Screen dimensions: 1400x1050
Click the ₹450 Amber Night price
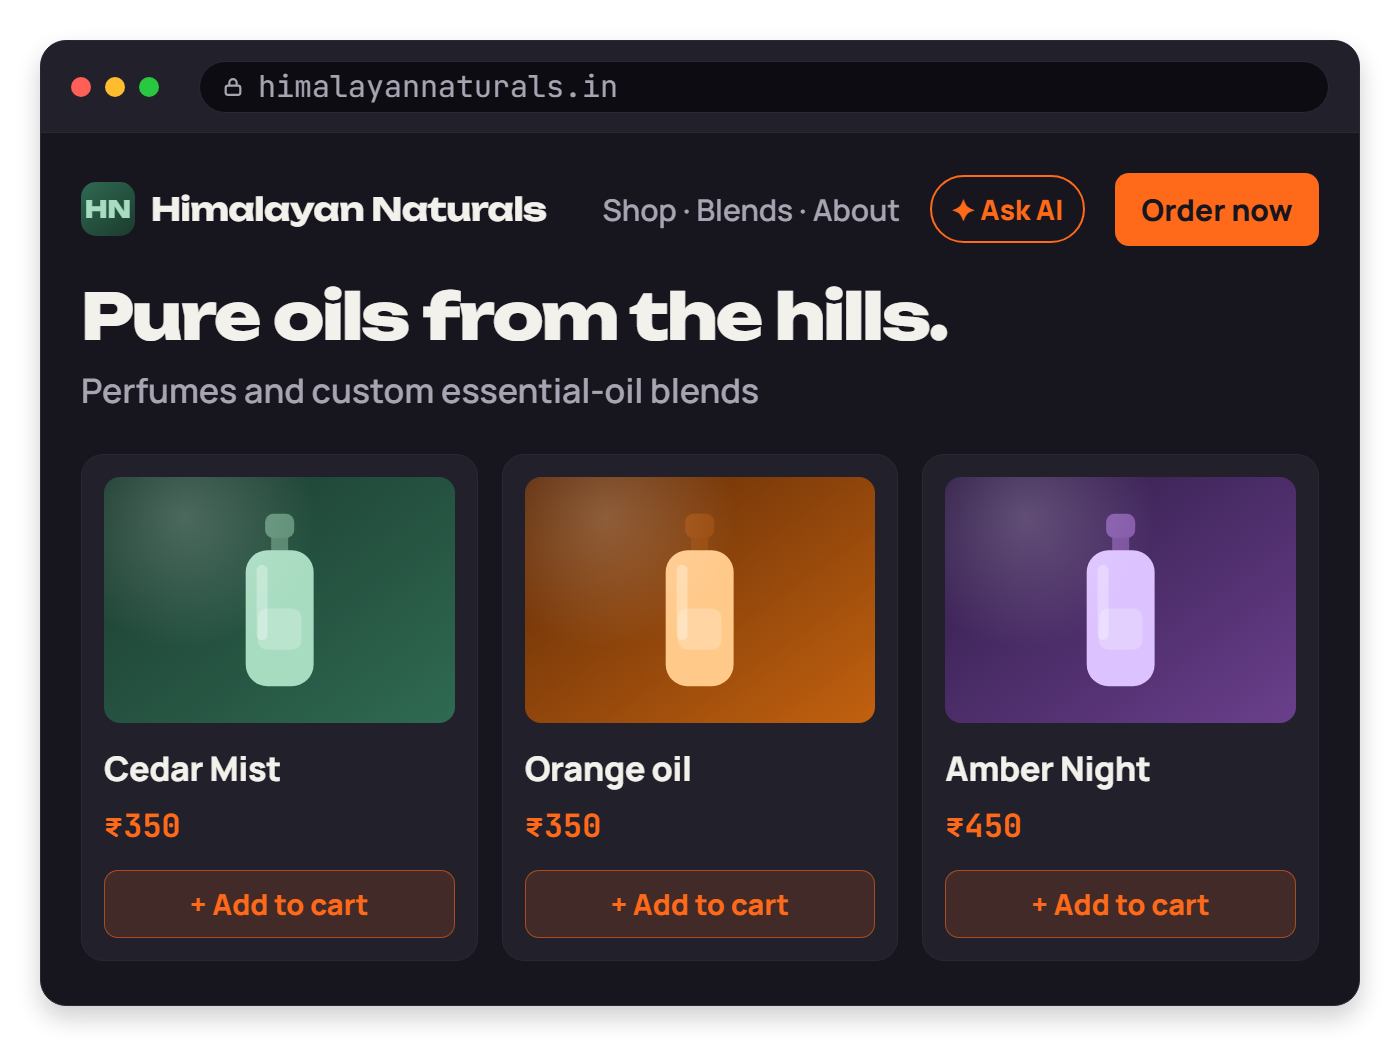(984, 826)
